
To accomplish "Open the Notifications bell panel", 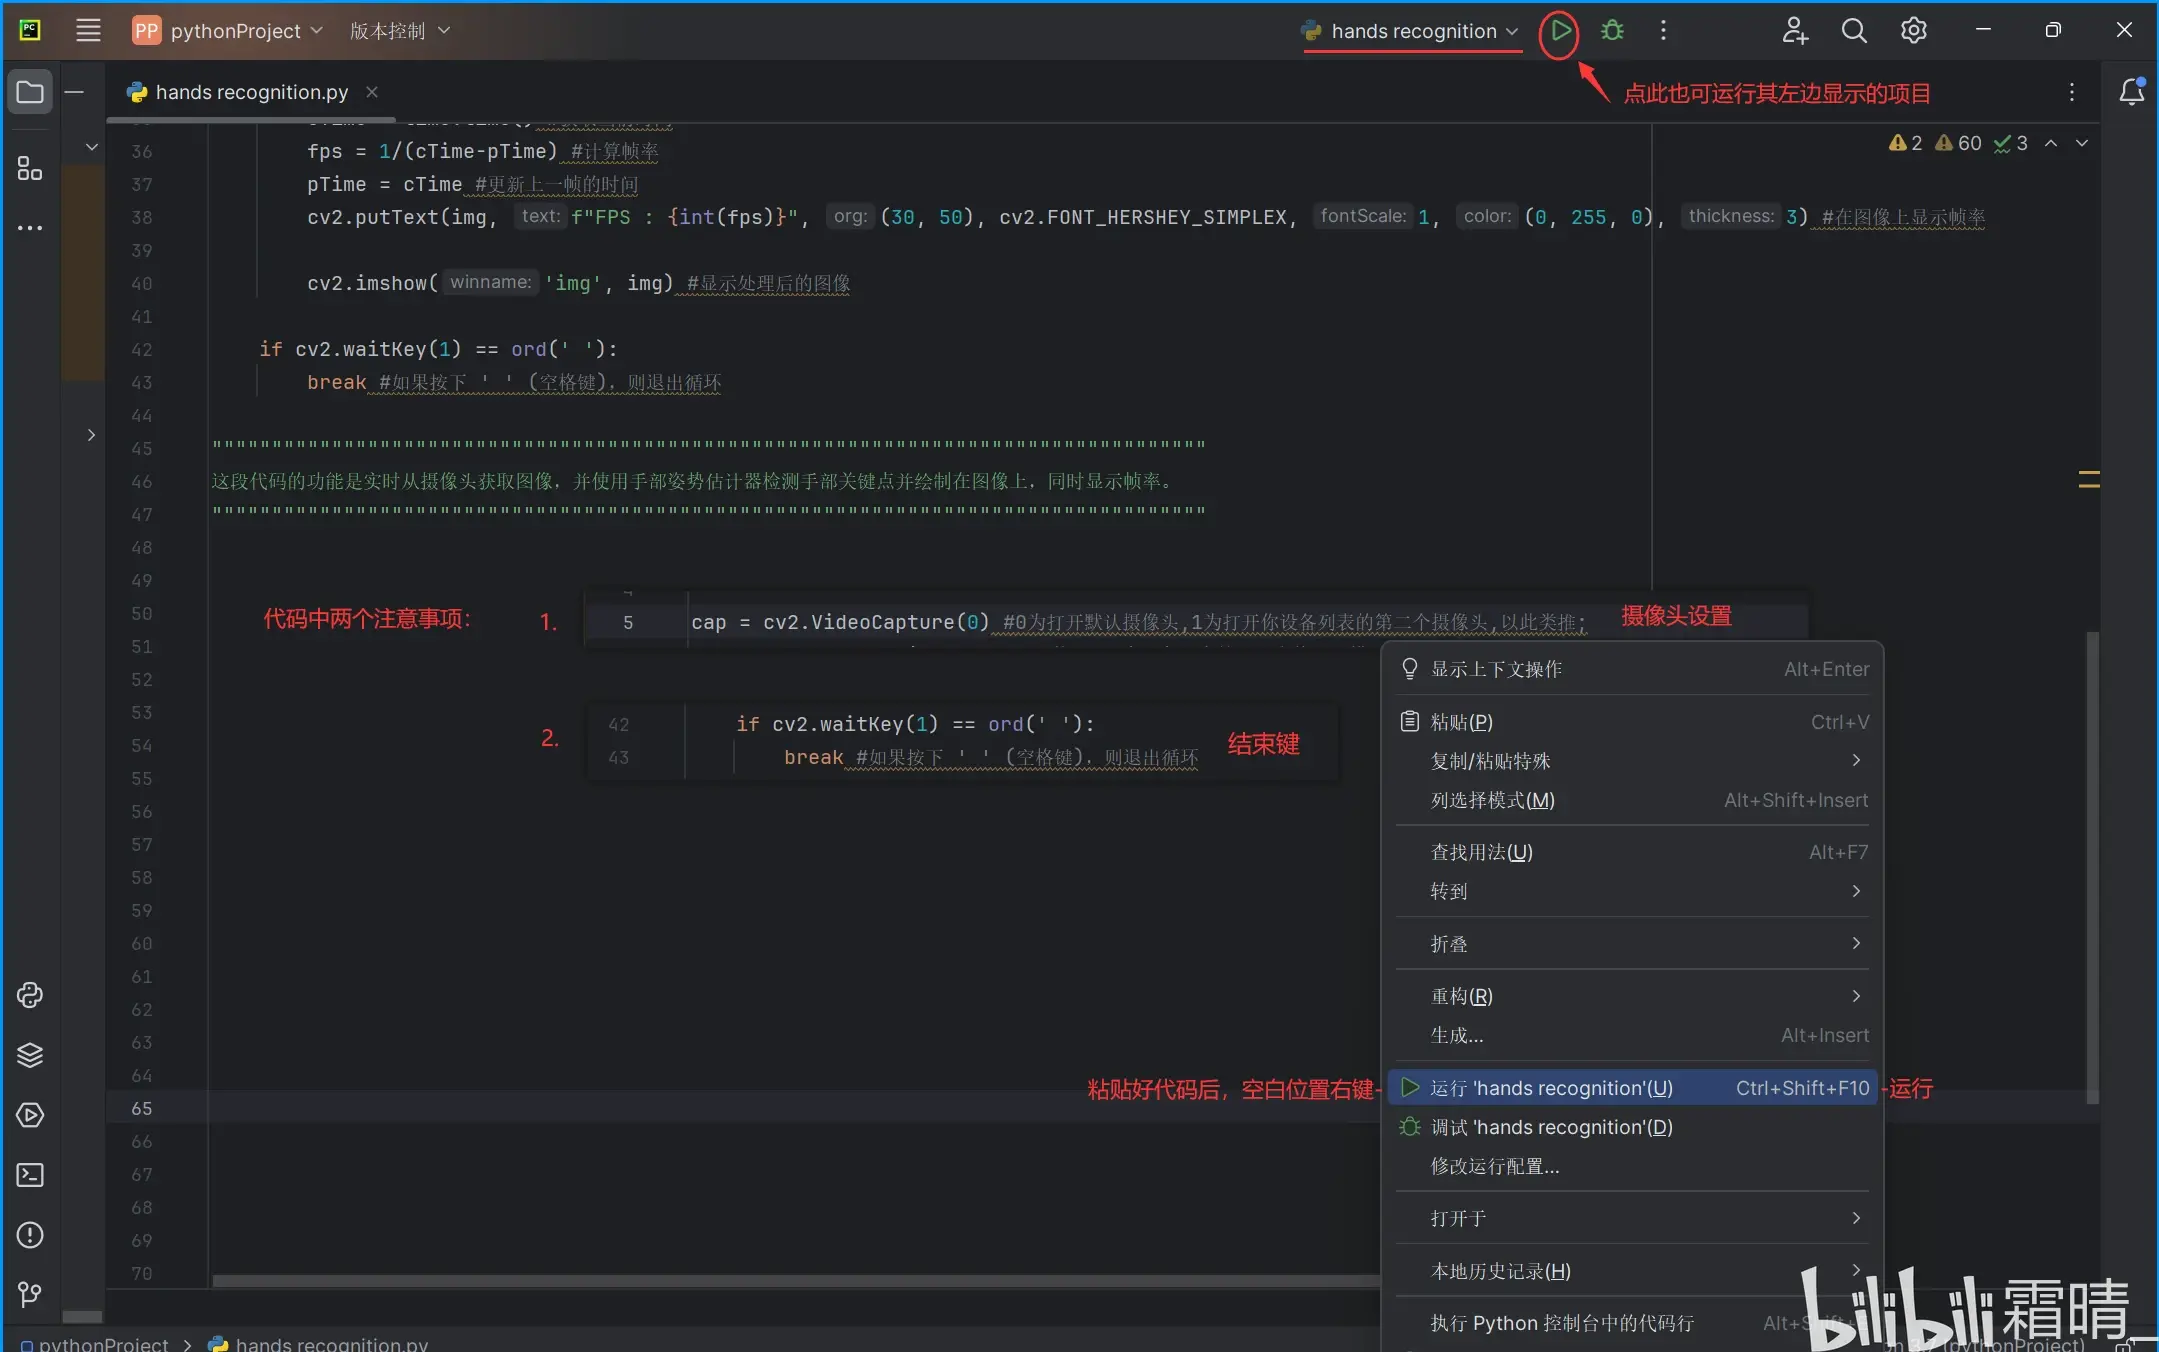I will pyautogui.click(x=2131, y=92).
